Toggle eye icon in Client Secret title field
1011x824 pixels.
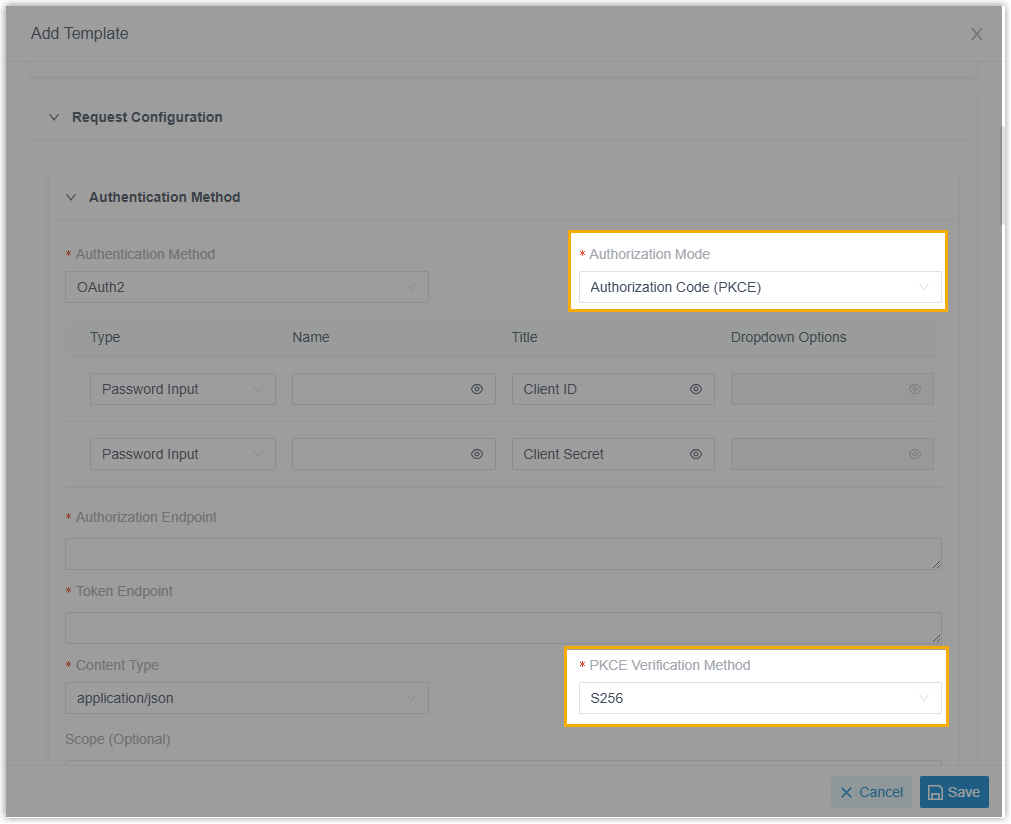pos(696,454)
